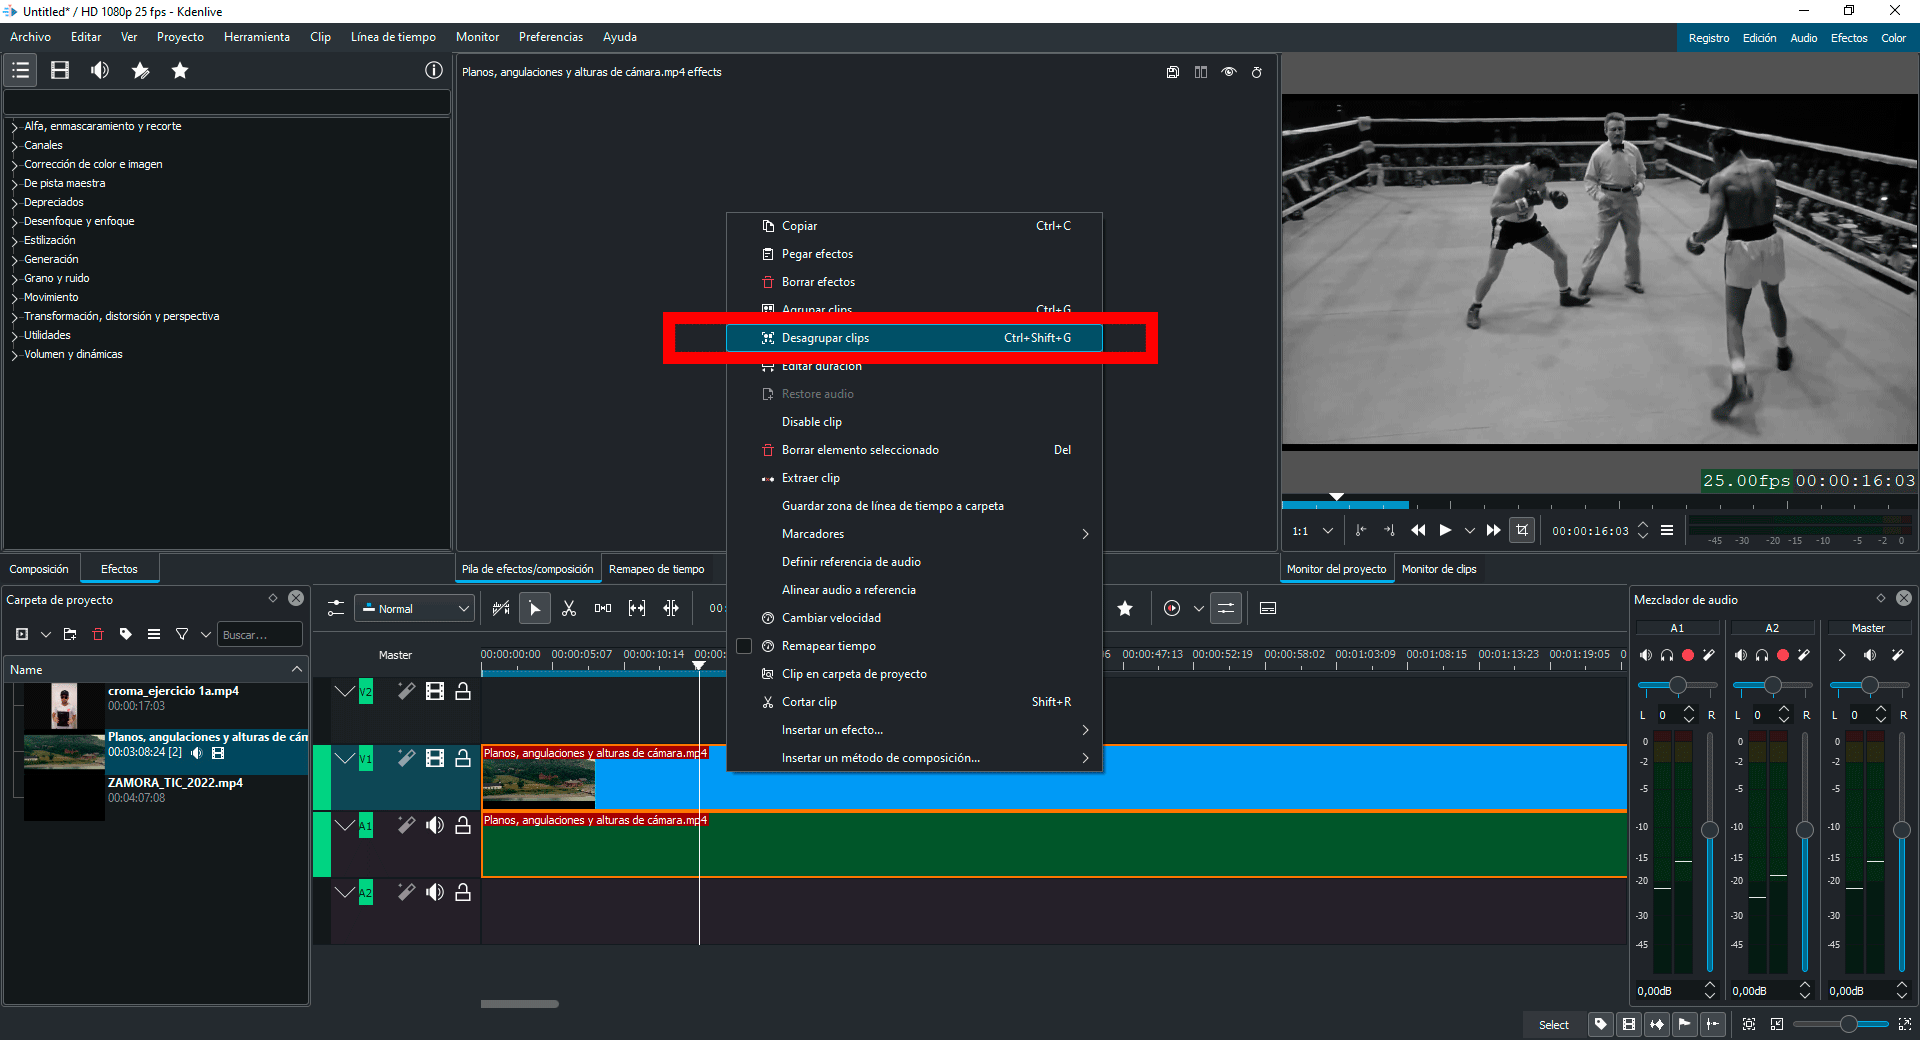Open the filter funnel in project bin
This screenshot has height=1040, width=1920.
point(182,634)
